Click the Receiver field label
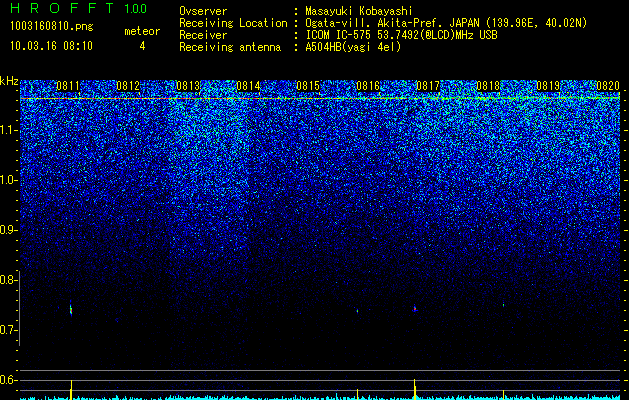Image resolution: width=629 pixels, height=400 pixels. (x=203, y=35)
